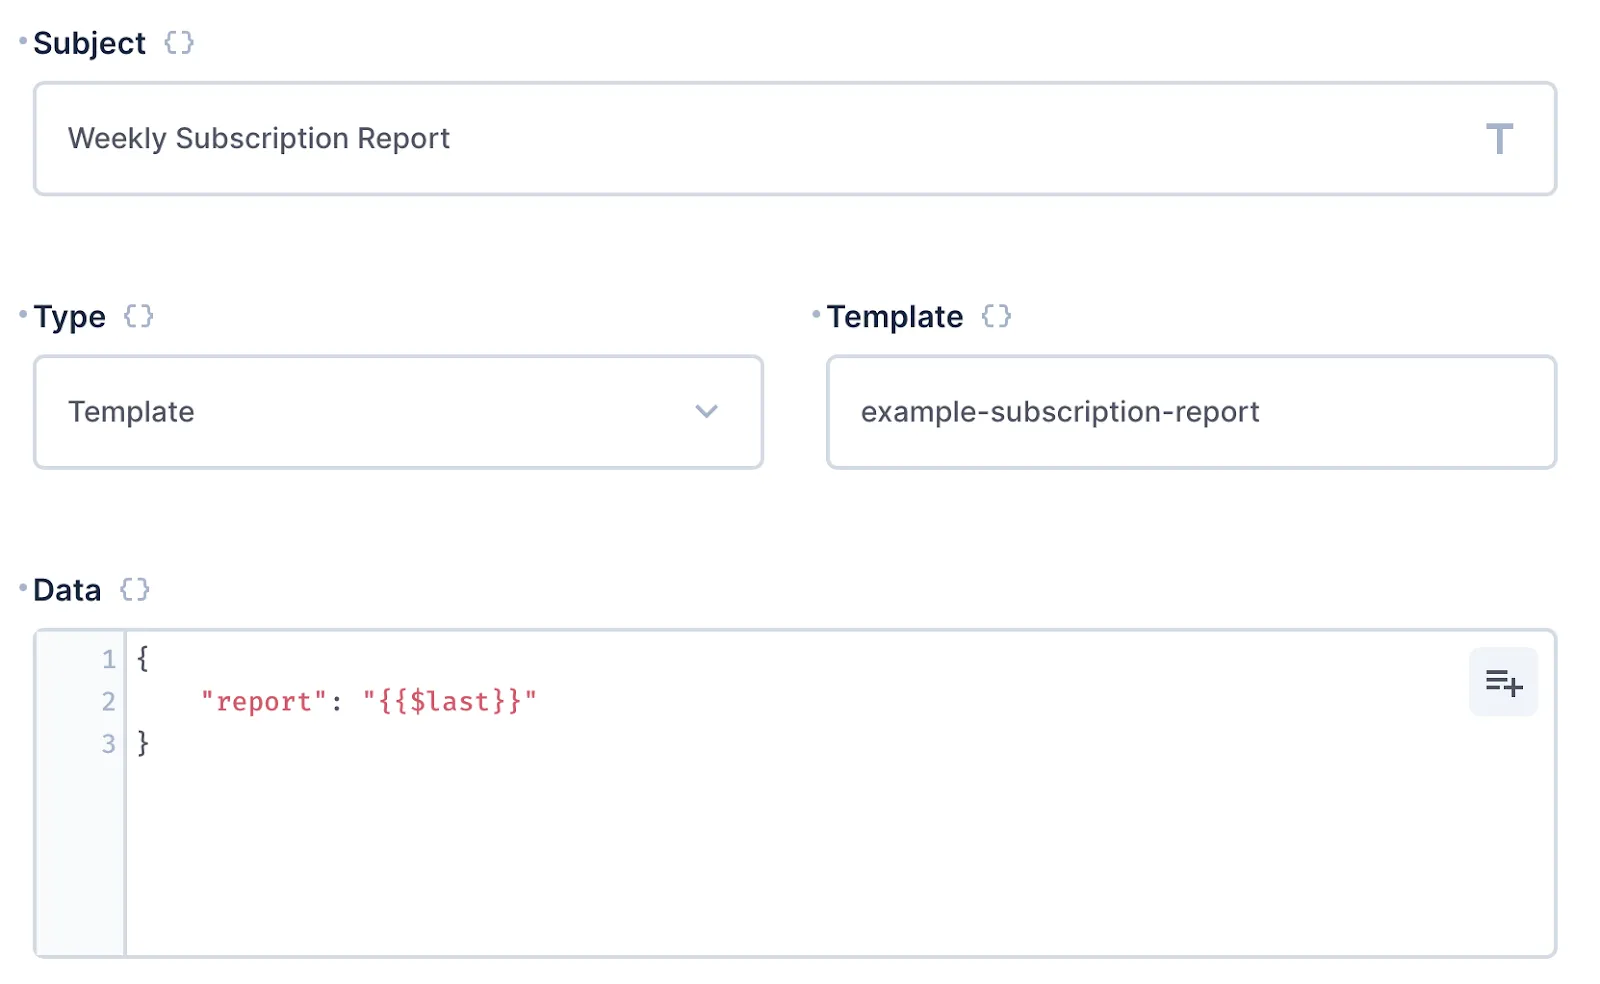The width and height of the screenshot is (1600, 984).
Task: Click the expression icon beside Template label
Action: click(995, 316)
